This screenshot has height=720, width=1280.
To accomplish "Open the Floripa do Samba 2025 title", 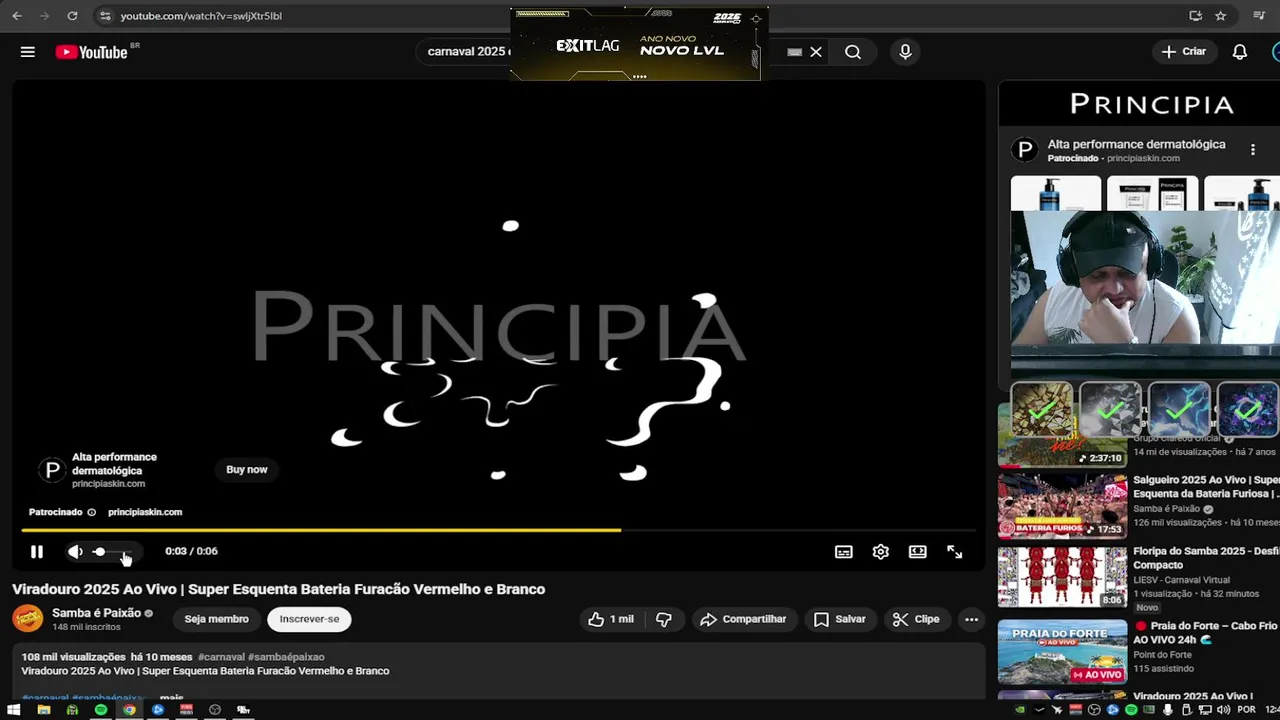I will pyautogui.click(x=1206, y=558).
